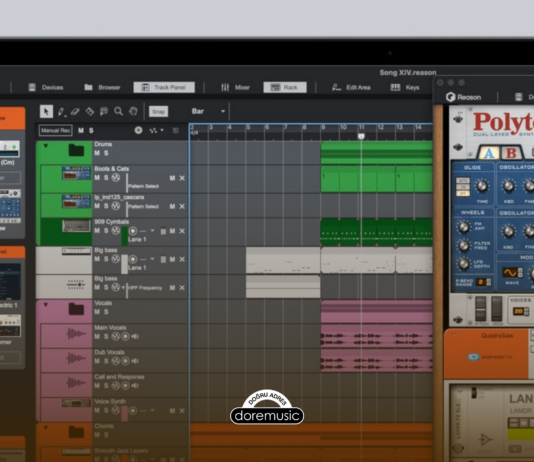Collapse the Chords folder
This screenshot has width=534, height=462.
[x=46, y=428]
